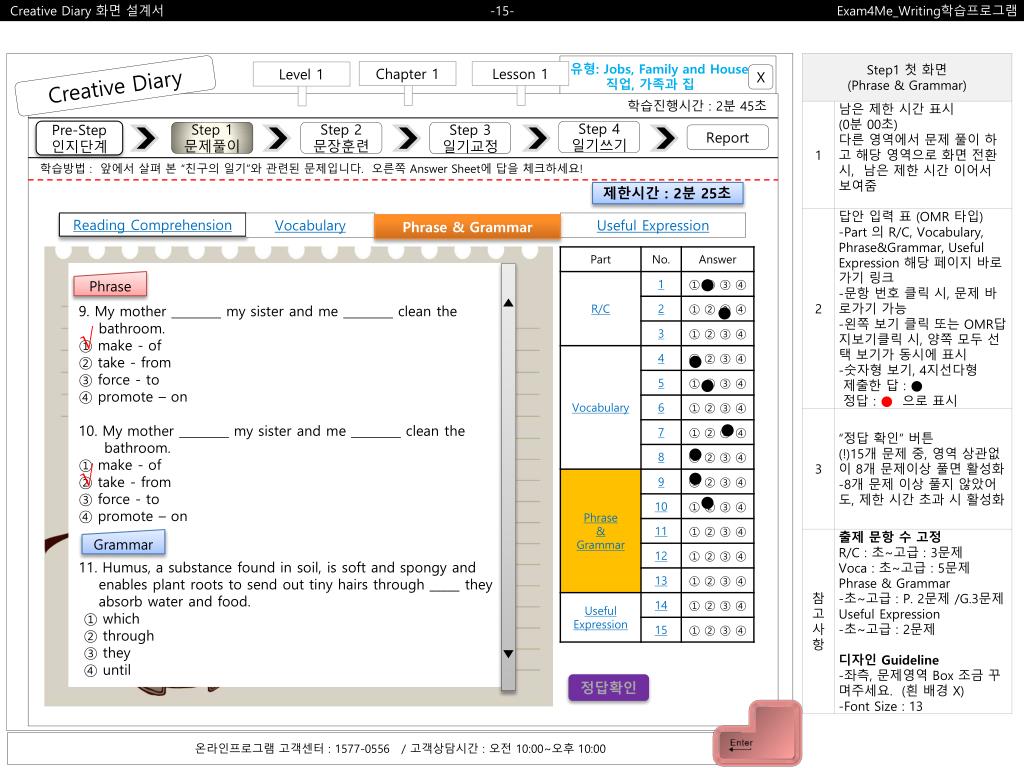This screenshot has height=768, width=1024.
Task: Mark answer ③ for question 5 on answer sheet
Action: (x=725, y=384)
